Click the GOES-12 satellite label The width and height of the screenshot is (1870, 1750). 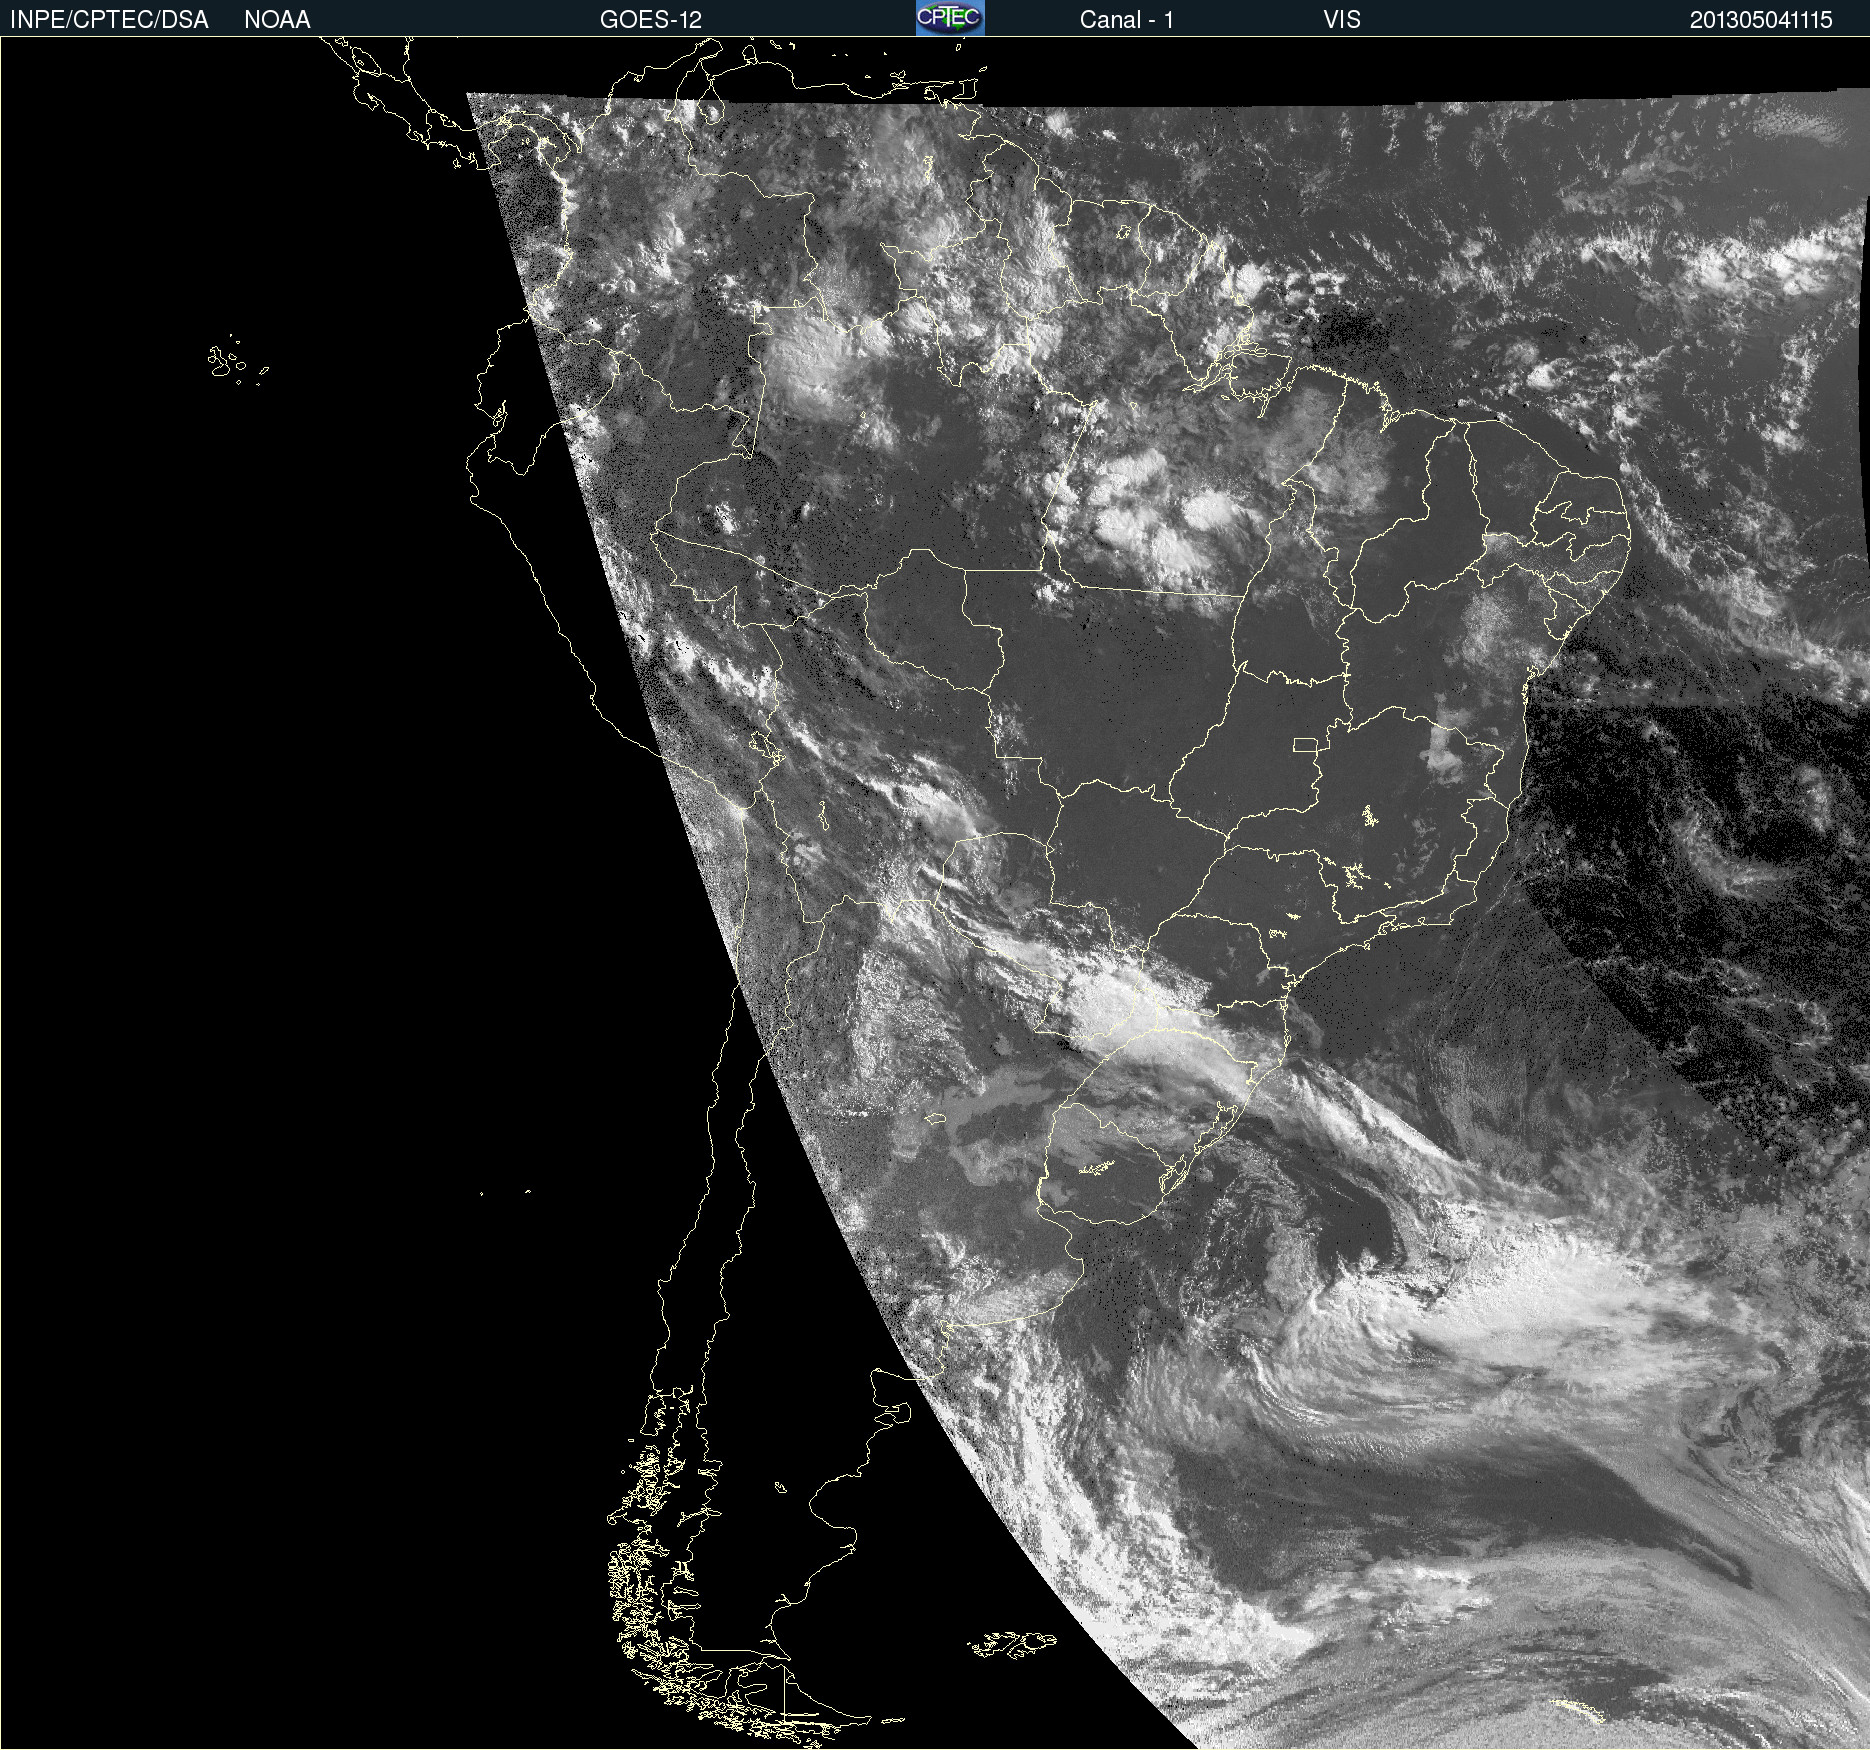pyautogui.click(x=651, y=20)
